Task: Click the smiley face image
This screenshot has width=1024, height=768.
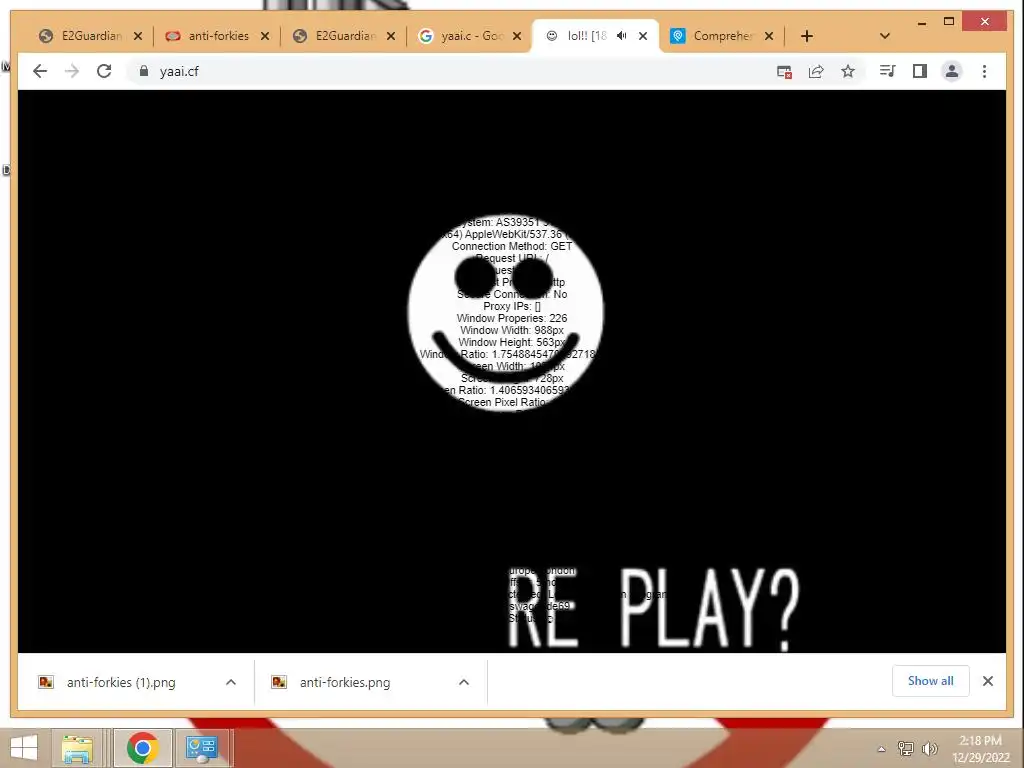Action: click(x=506, y=314)
